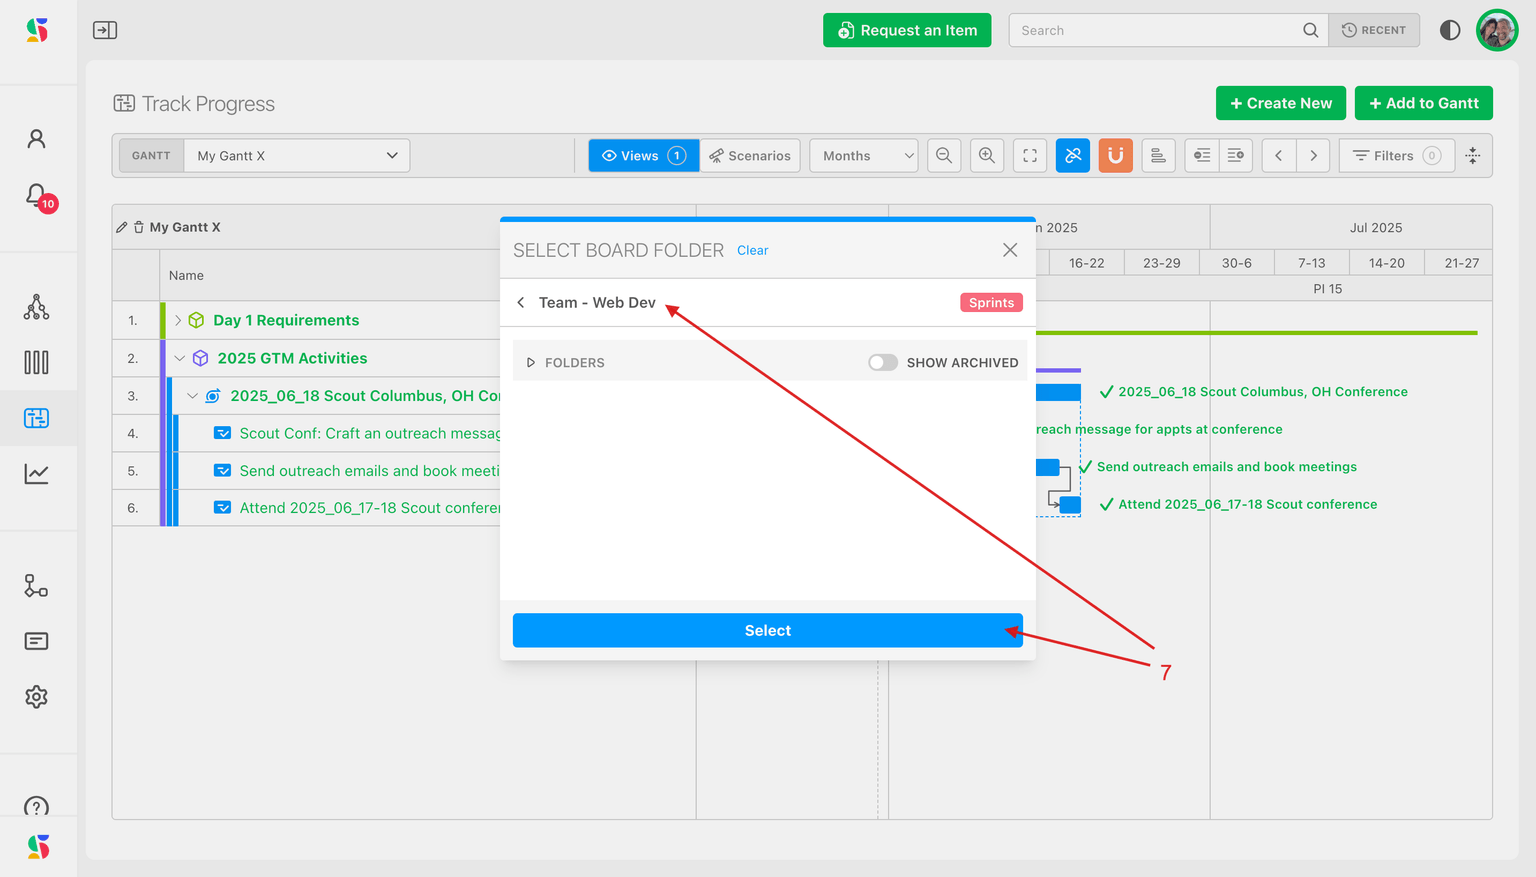Click the Search input field
The image size is (1536, 877).
(1155, 31)
